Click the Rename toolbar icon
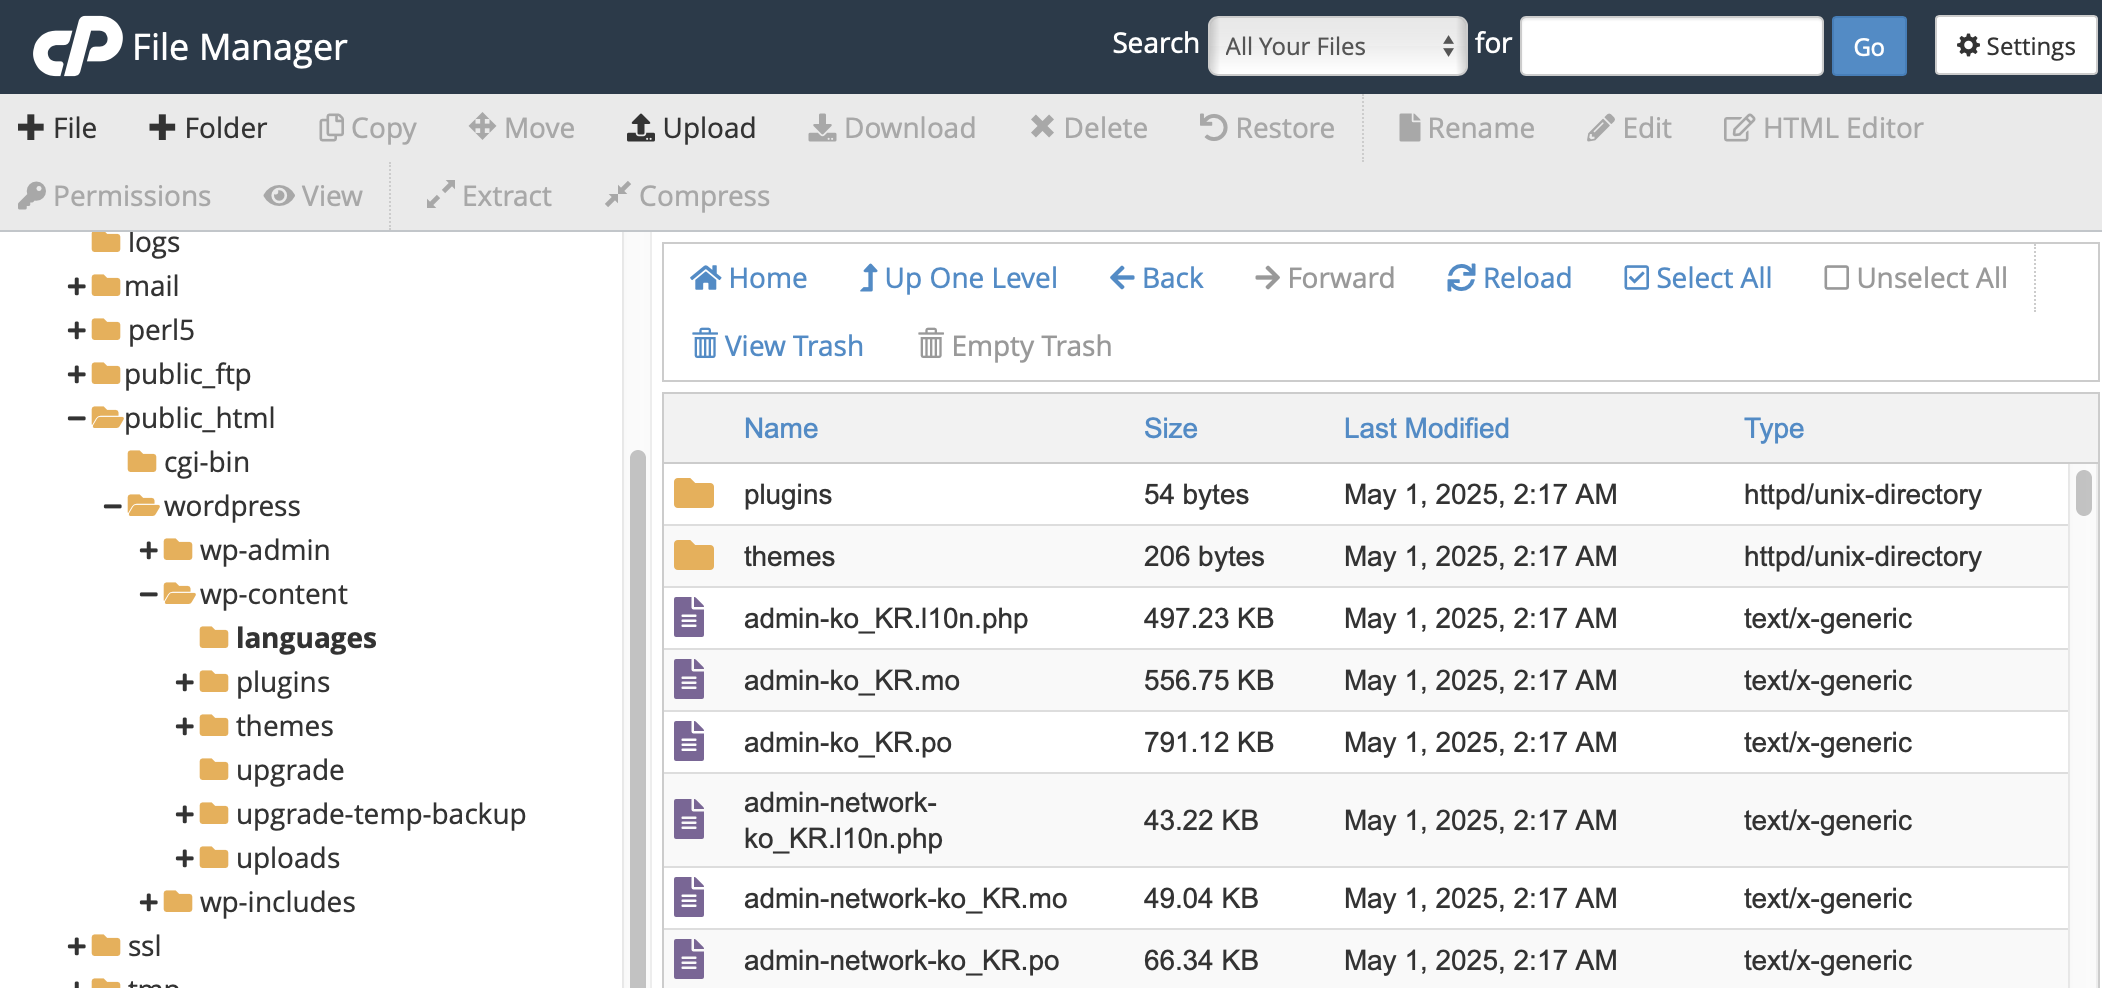Viewport: 2102px width, 988px height. [x=1409, y=128]
